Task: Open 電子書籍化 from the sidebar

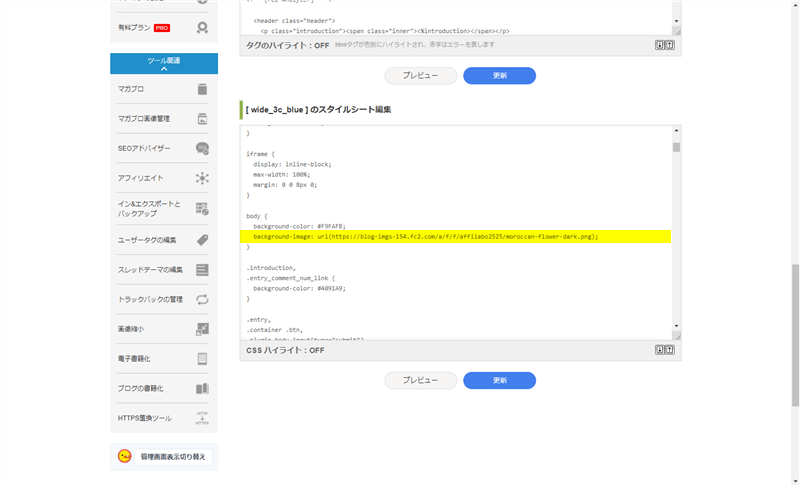Action: 164,359
